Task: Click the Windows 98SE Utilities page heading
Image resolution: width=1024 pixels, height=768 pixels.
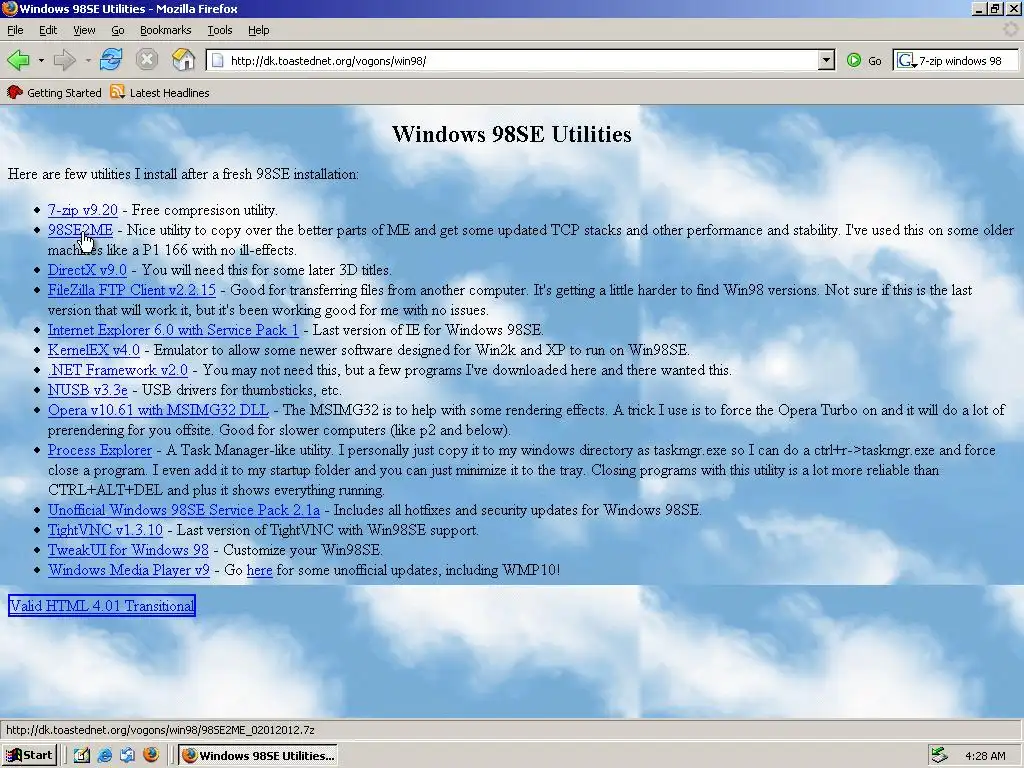Action: [511, 134]
